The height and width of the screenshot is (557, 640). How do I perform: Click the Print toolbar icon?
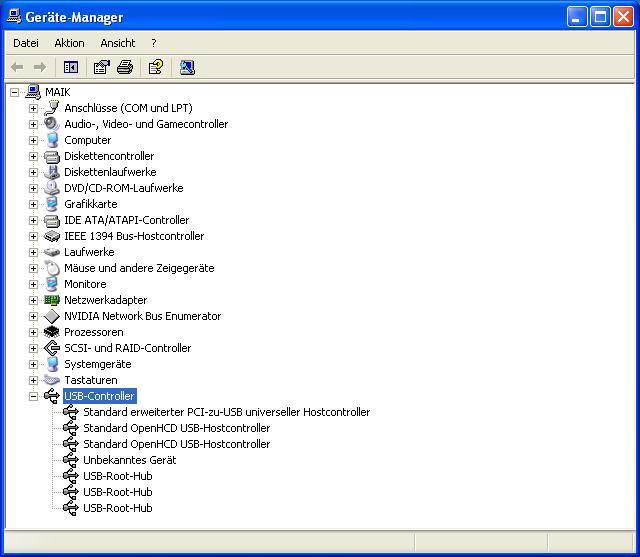(125, 67)
